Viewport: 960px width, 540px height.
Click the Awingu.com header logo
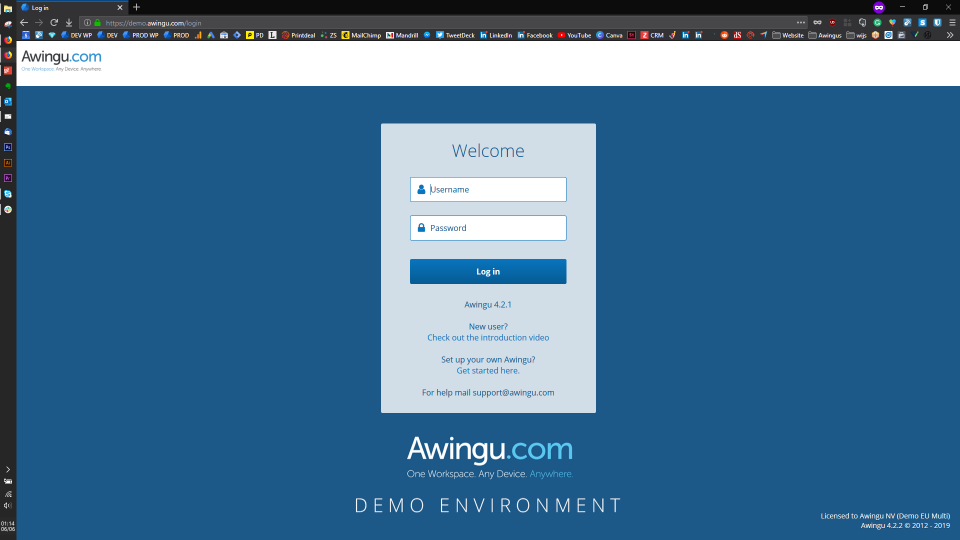(61, 60)
